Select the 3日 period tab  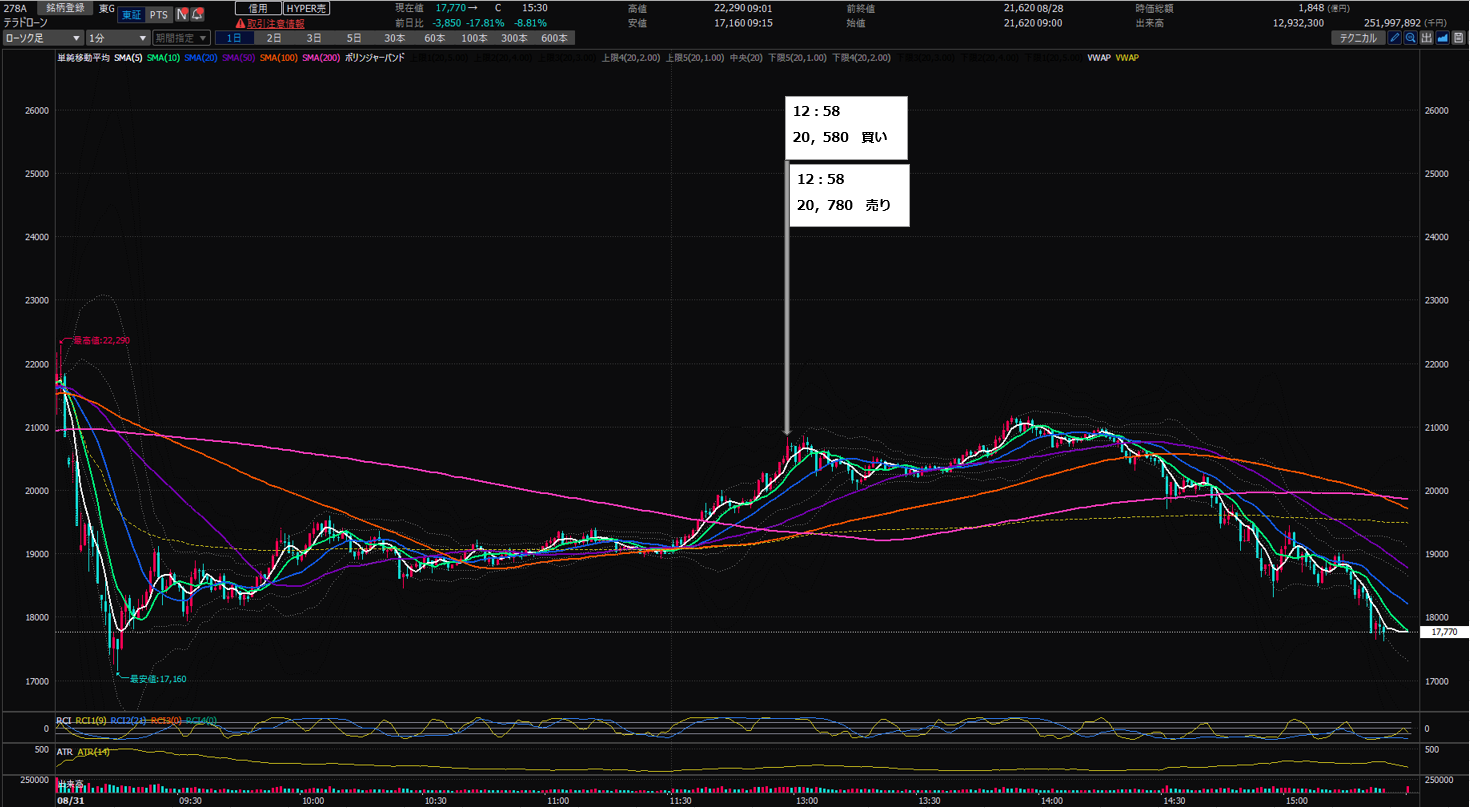(x=314, y=38)
